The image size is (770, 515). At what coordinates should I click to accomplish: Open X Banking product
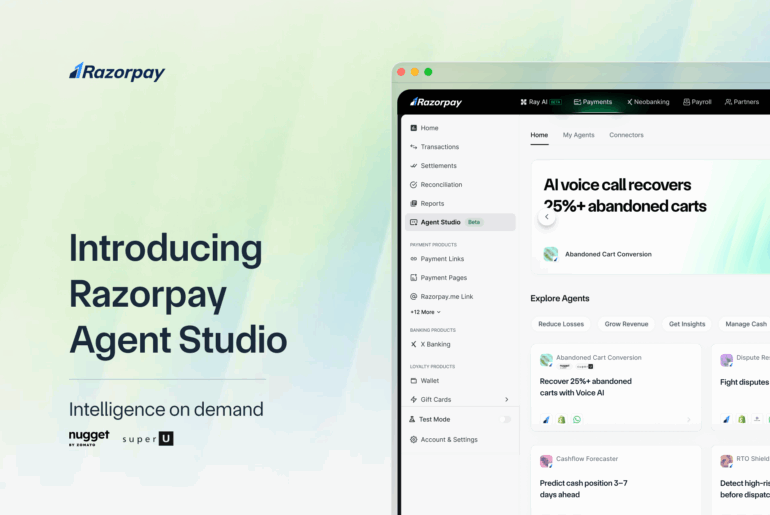coord(430,345)
